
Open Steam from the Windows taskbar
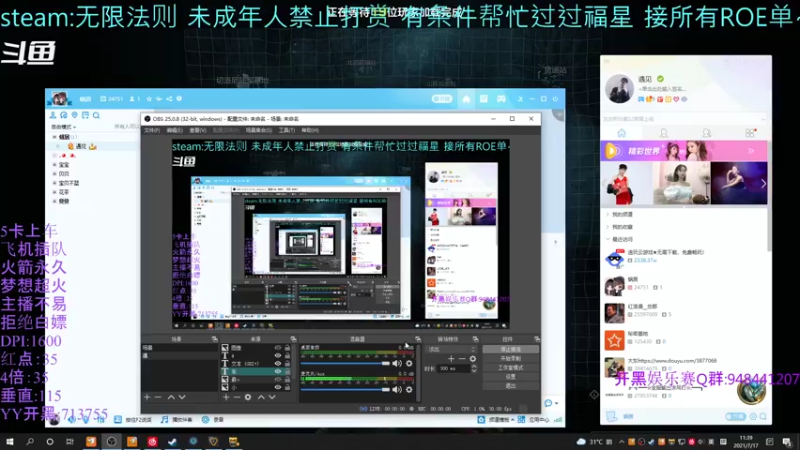pyautogui.click(x=172, y=441)
